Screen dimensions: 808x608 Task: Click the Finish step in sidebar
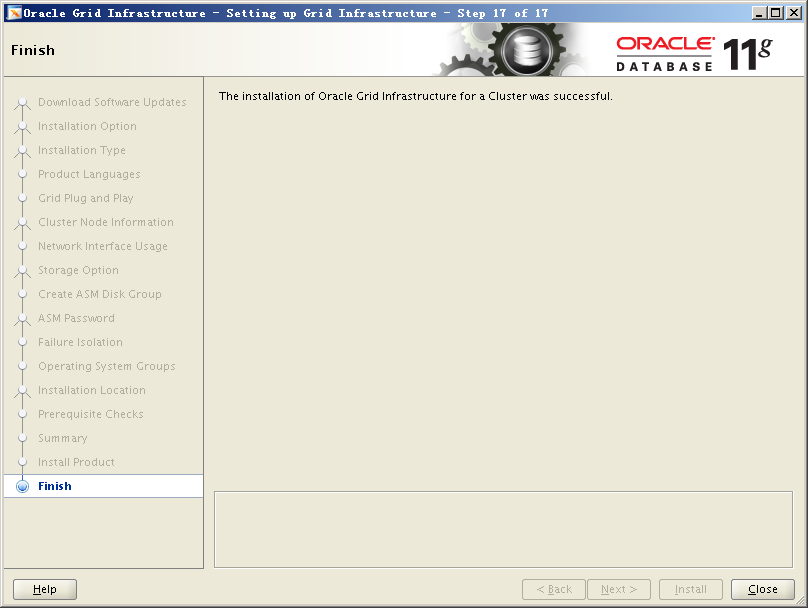point(55,486)
